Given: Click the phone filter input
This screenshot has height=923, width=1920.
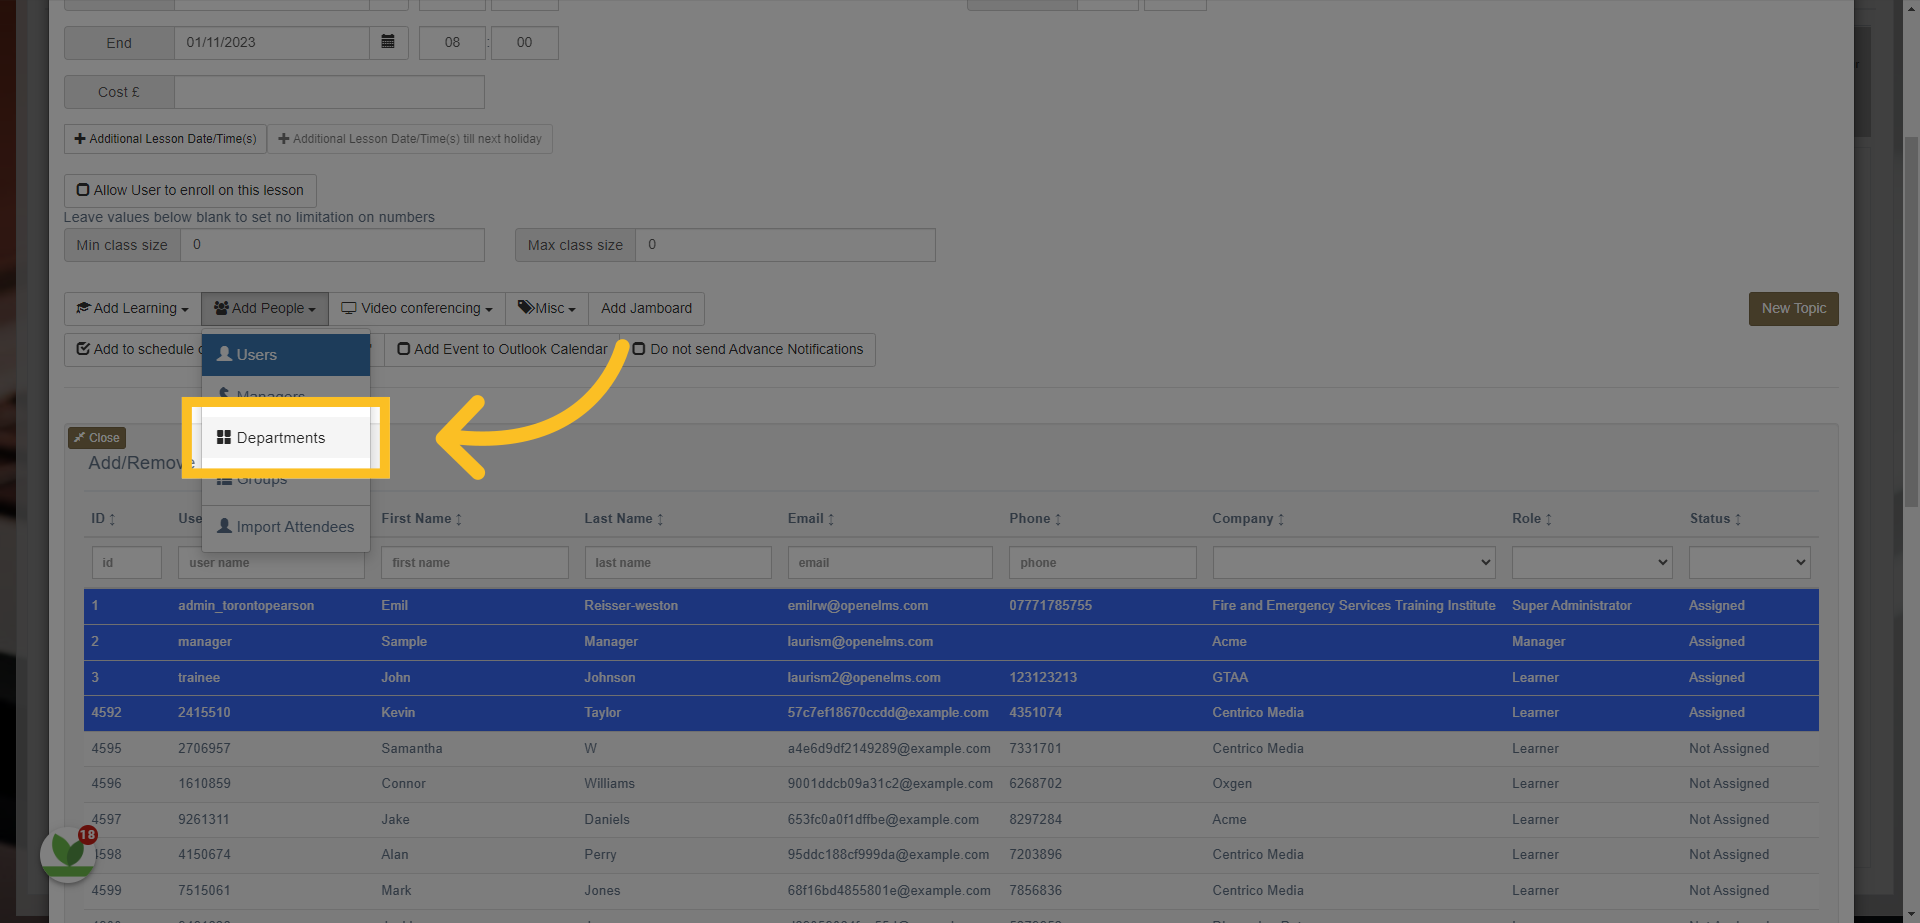Looking at the screenshot, I should pos(1103,562).
